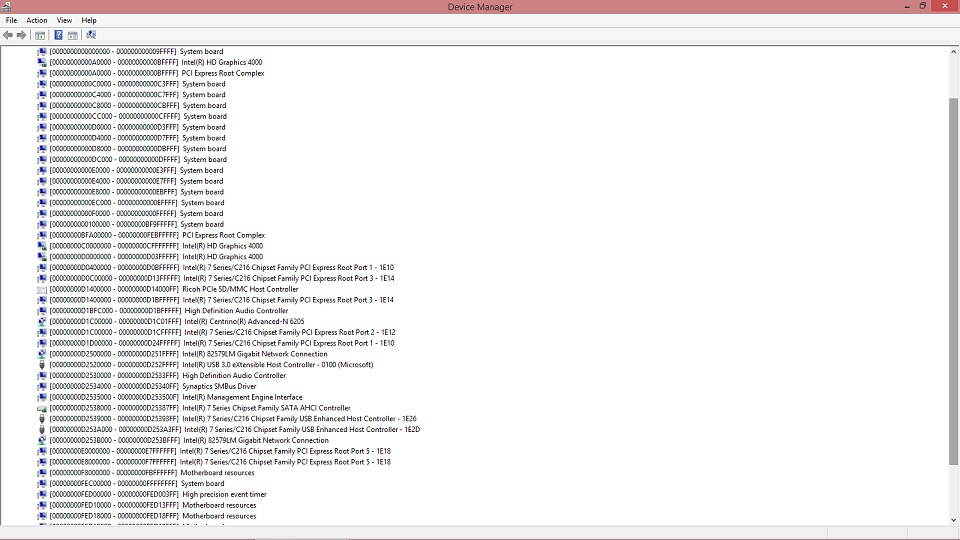This screenshot has height=540, width=960.
Task: Select Root Port 1 - 1E10 at D0400000
Action: point(222,268)
